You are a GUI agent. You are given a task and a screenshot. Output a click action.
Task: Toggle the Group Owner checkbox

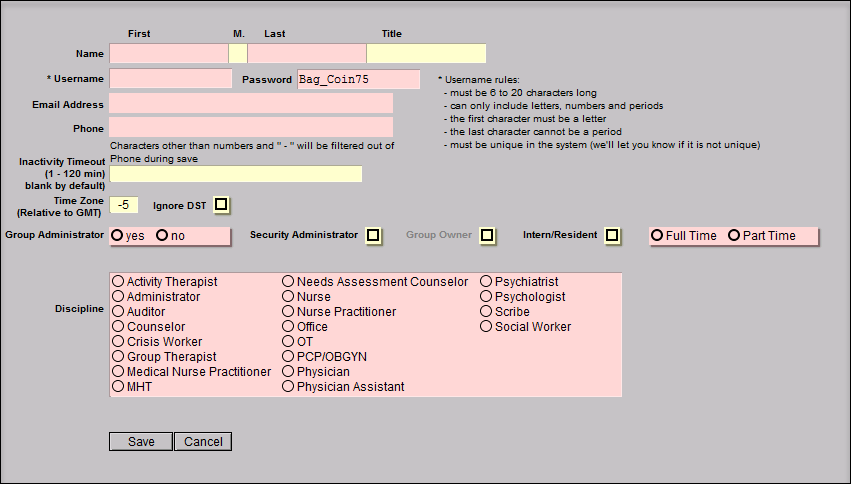tap(487, 235)
